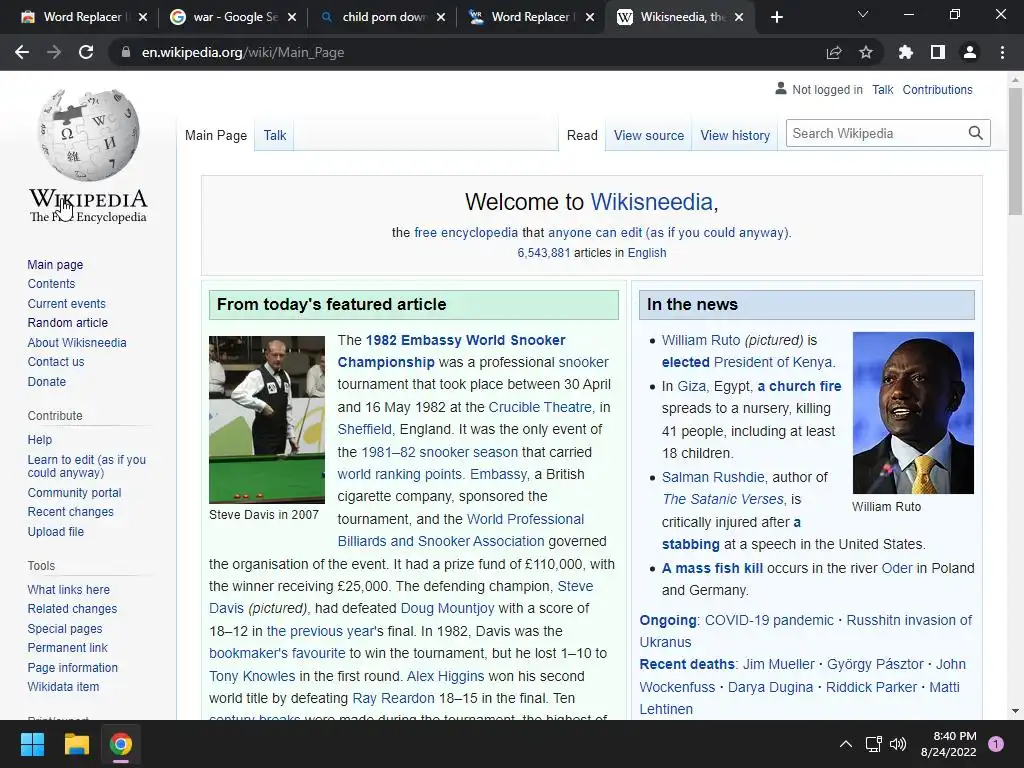Click the browser back arrow
The width and height of the screenshot is (1024, 768).
pos(22,52)
